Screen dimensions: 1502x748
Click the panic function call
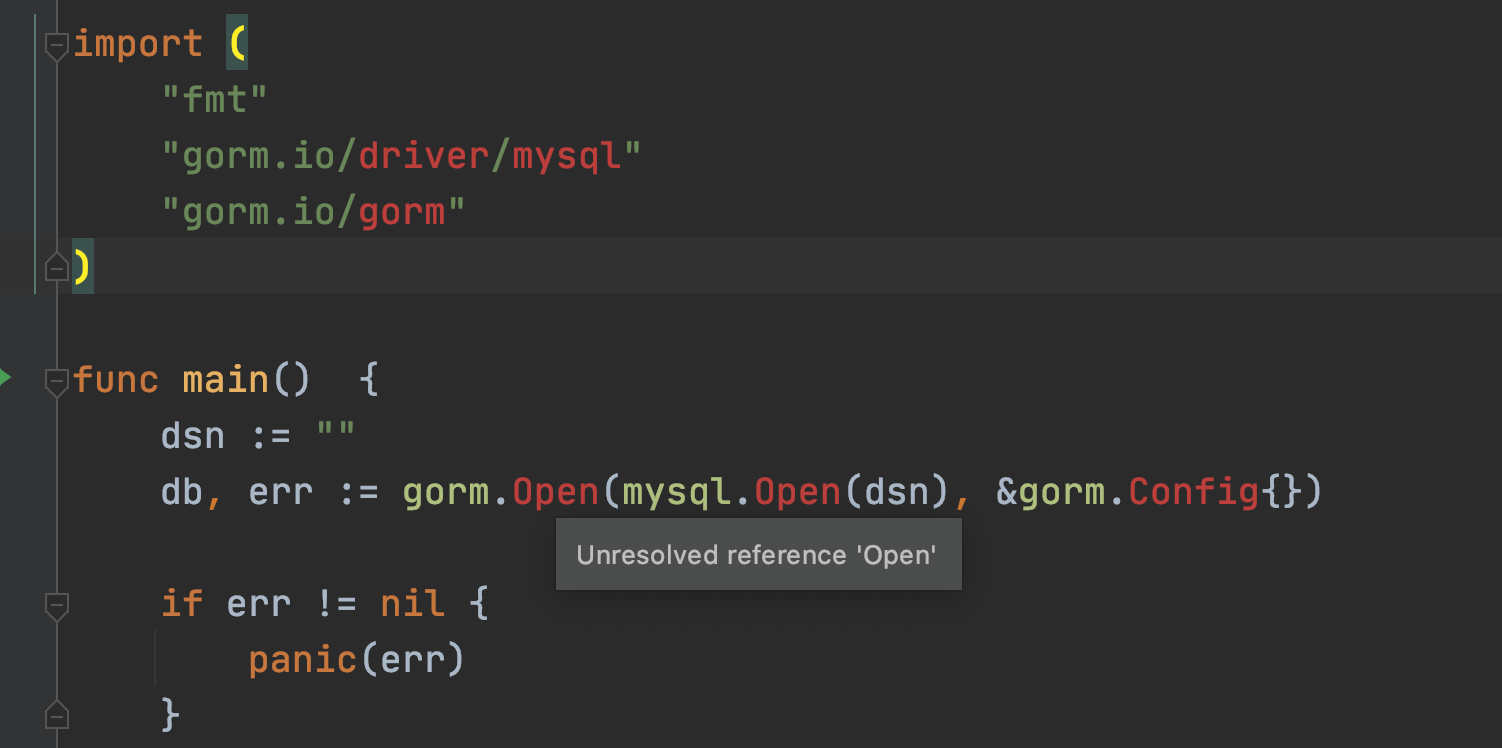[303, 660]
